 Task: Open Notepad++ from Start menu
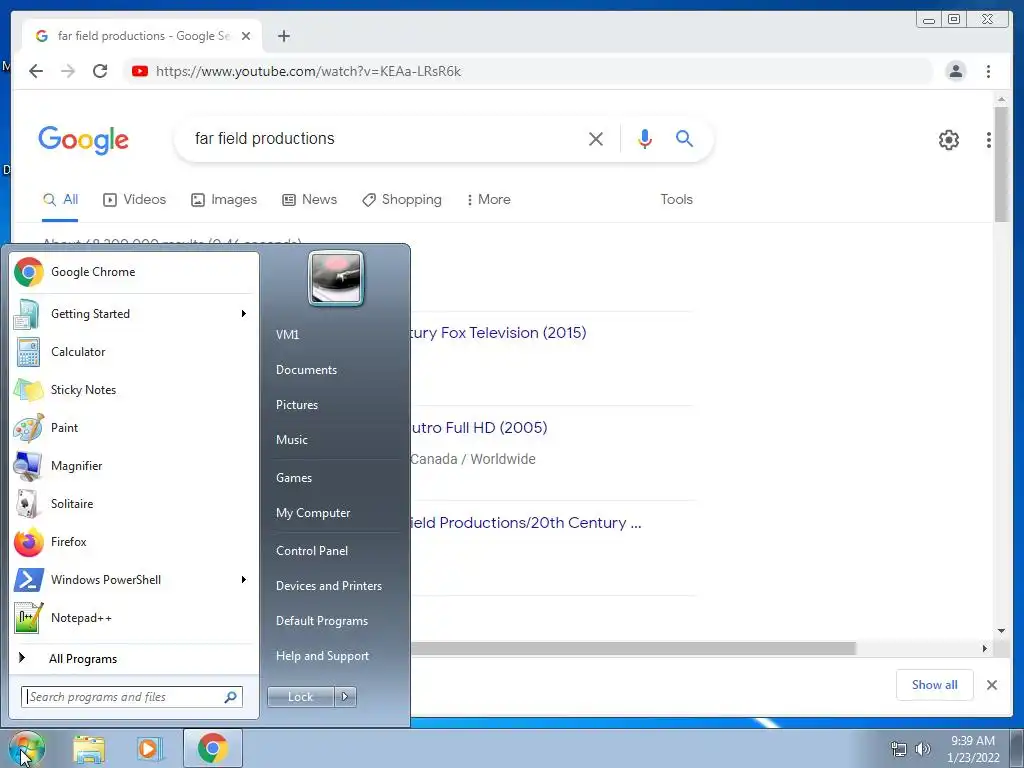133,617
